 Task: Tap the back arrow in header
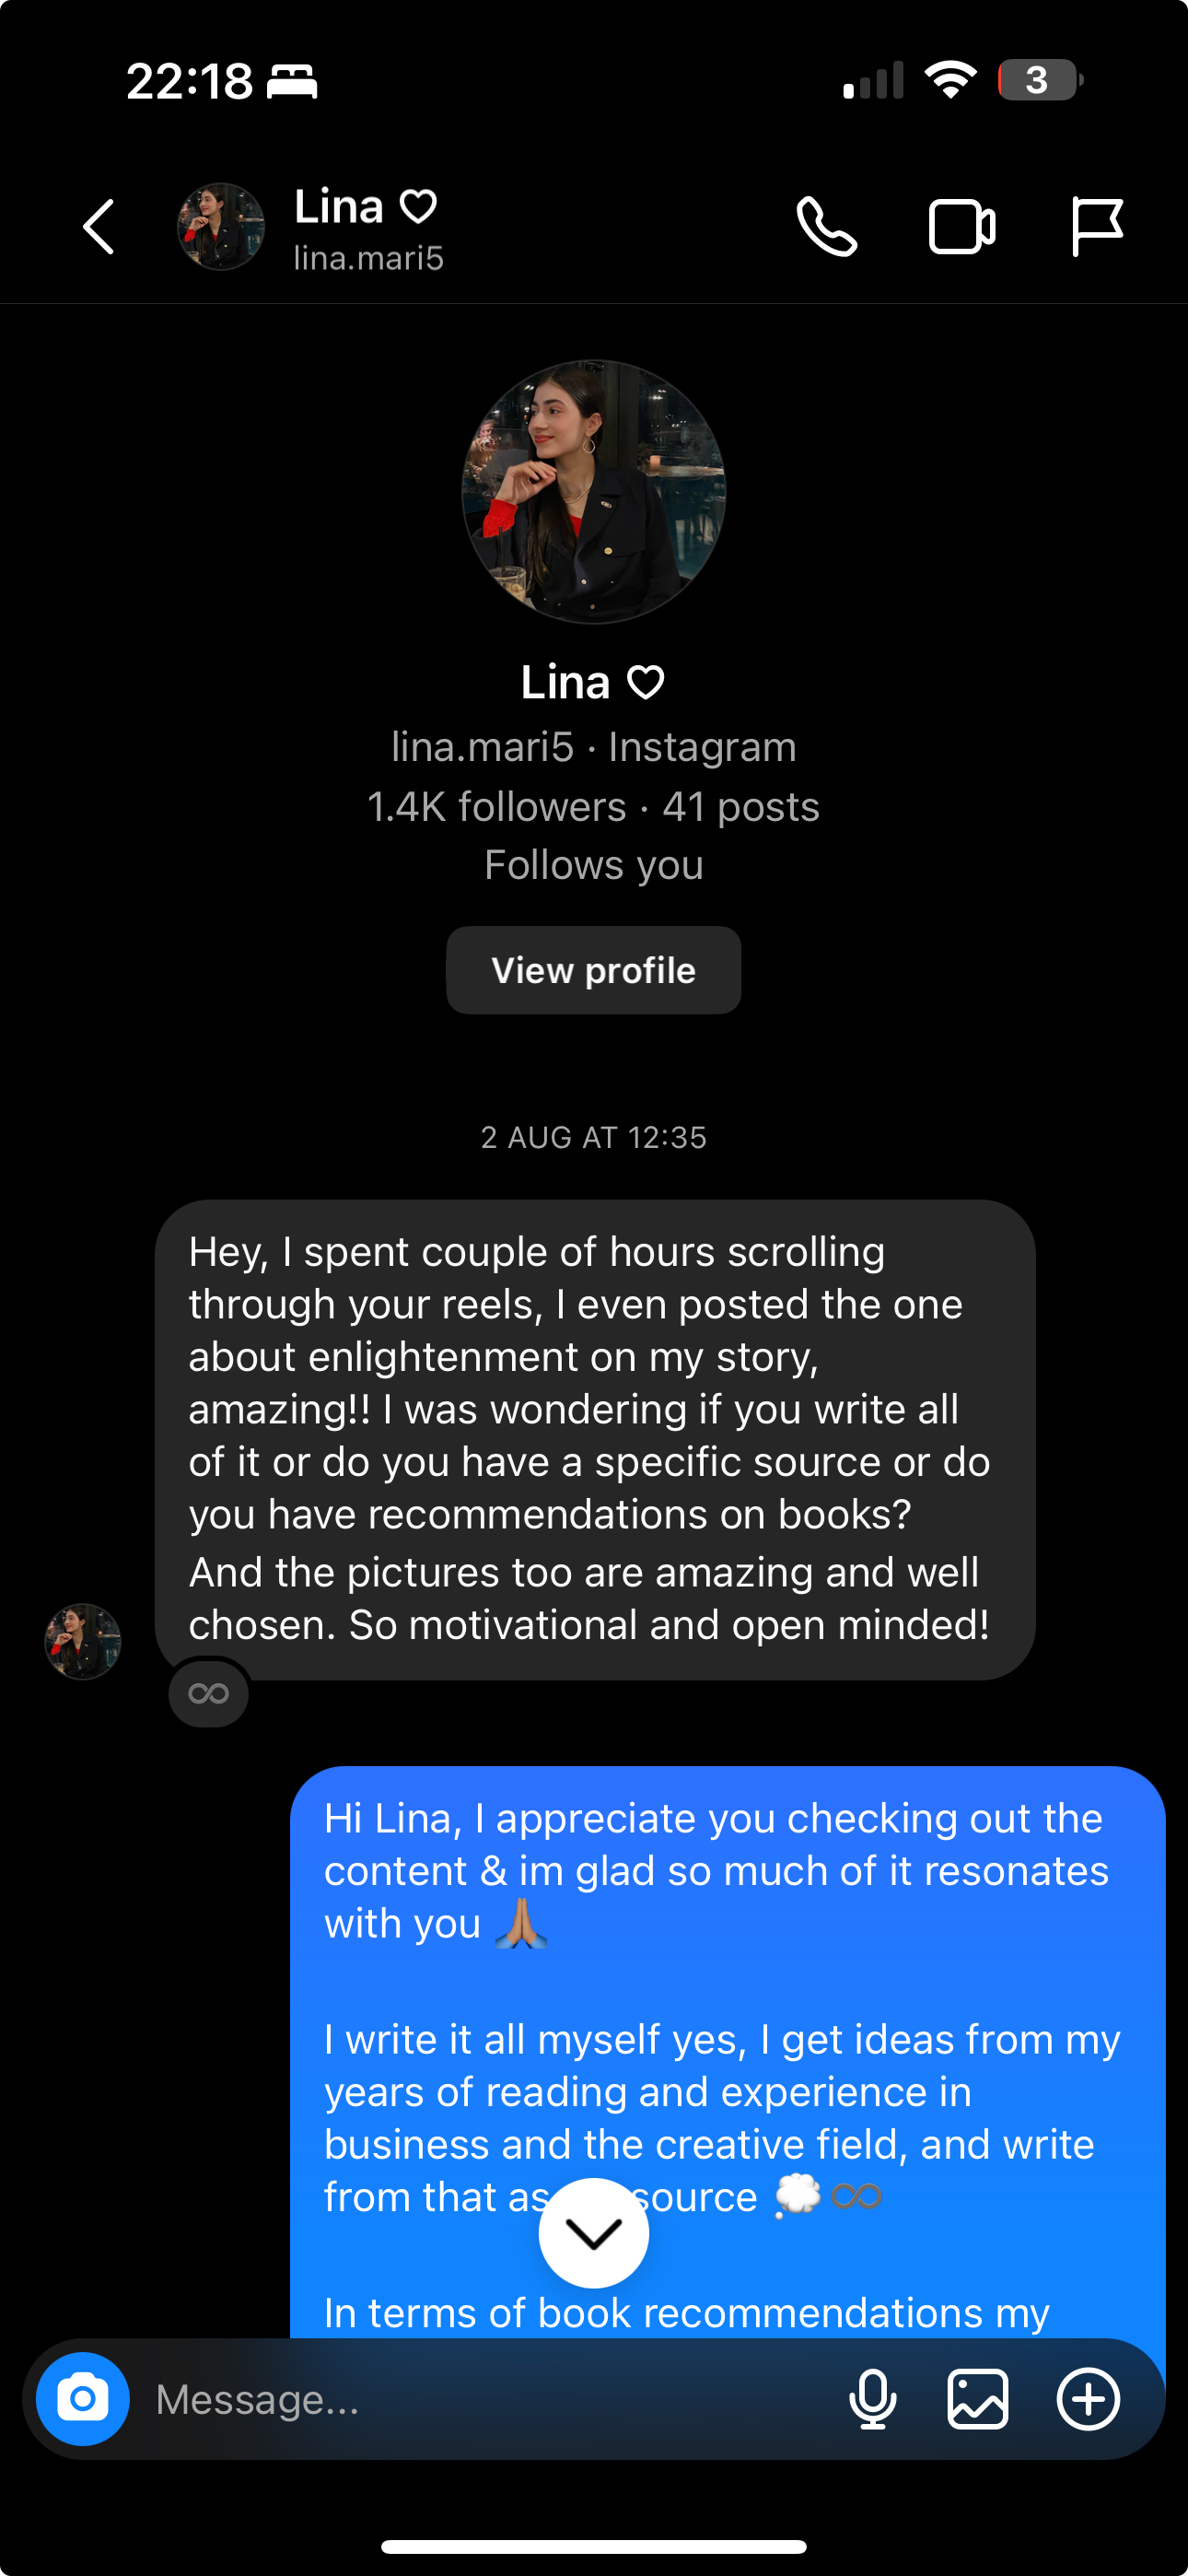[x=99, y=227]
